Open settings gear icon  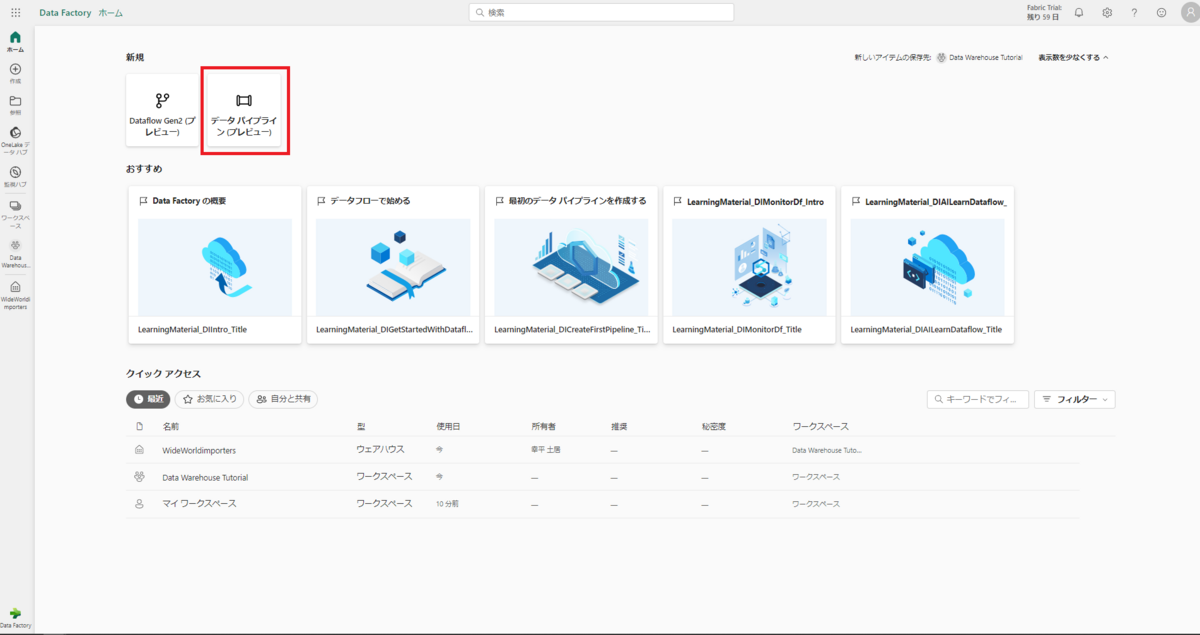point(1107,13)
